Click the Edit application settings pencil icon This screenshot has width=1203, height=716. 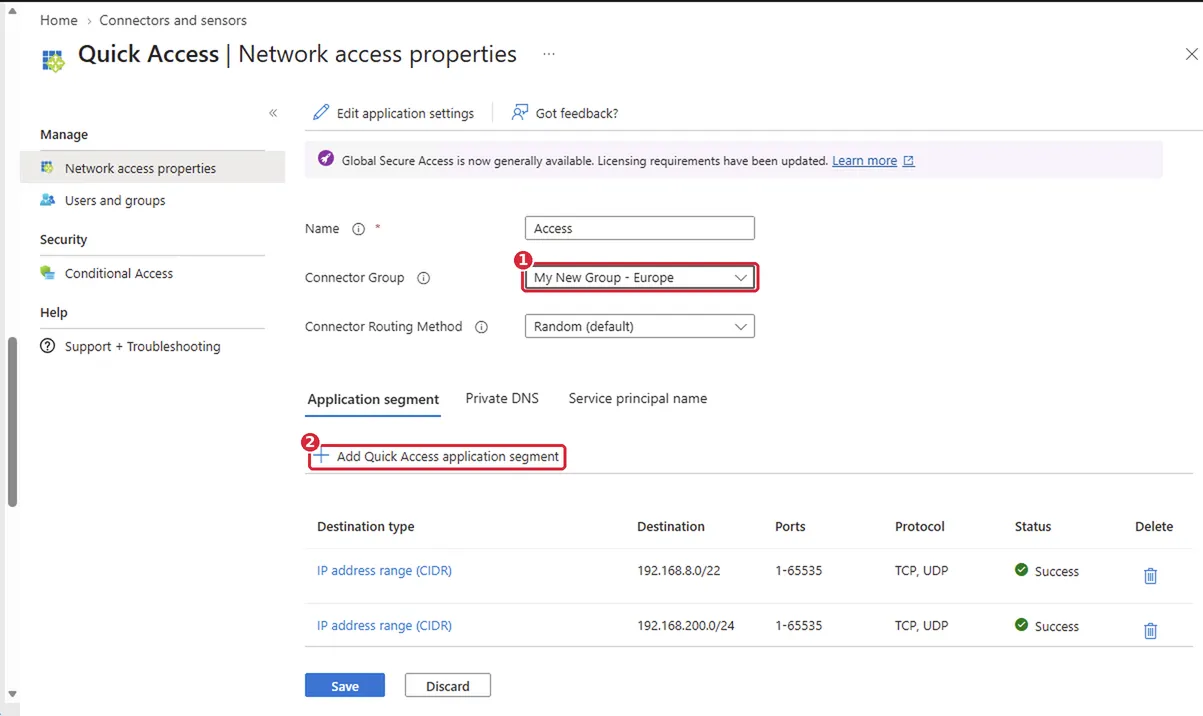[321, 112]
